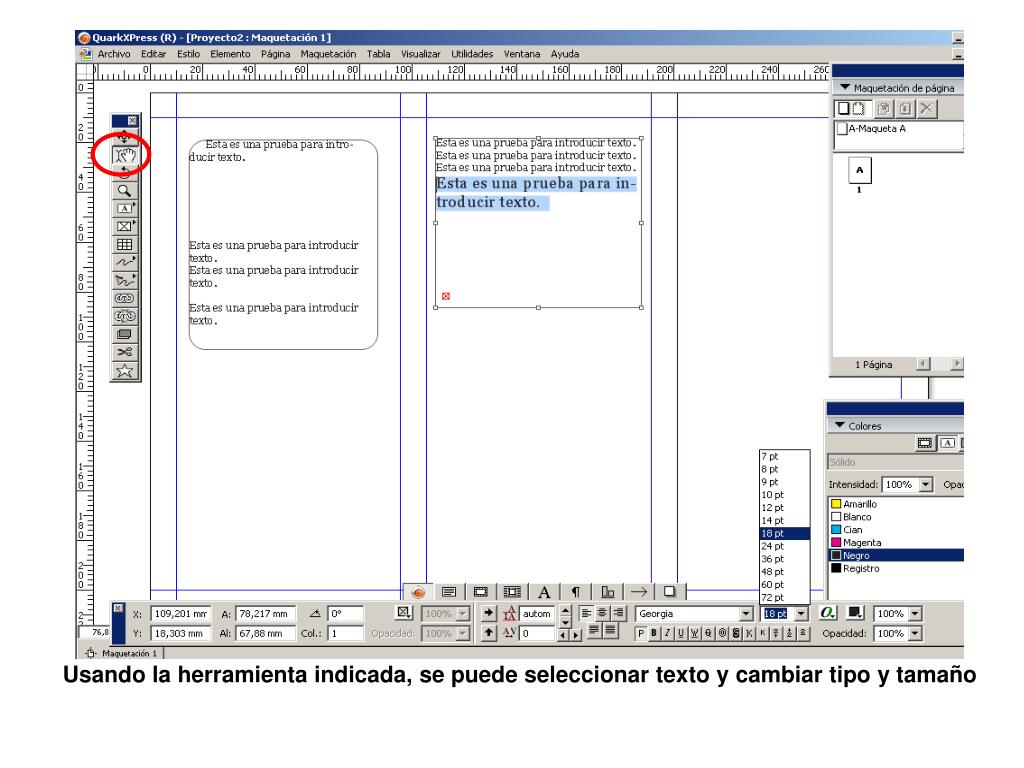Switch to the Character attributes 'A' tab
This screenshot has height=768, width=1024.
pos(544,592)
